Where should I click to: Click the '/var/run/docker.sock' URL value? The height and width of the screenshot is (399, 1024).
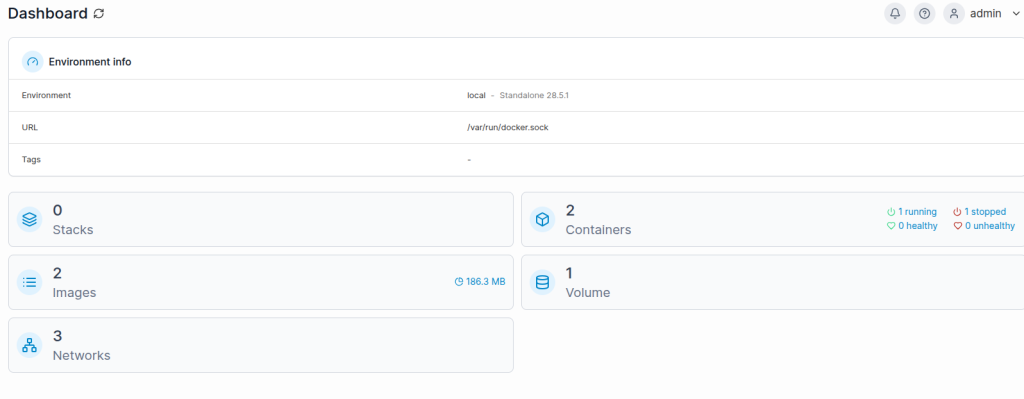click(x=507, y=127)
